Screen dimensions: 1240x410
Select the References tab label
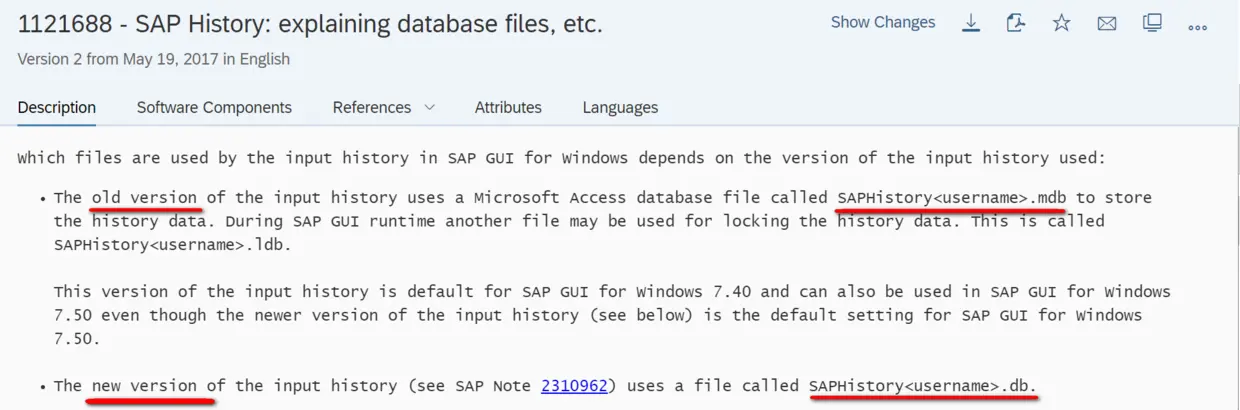tap(372, 107)
